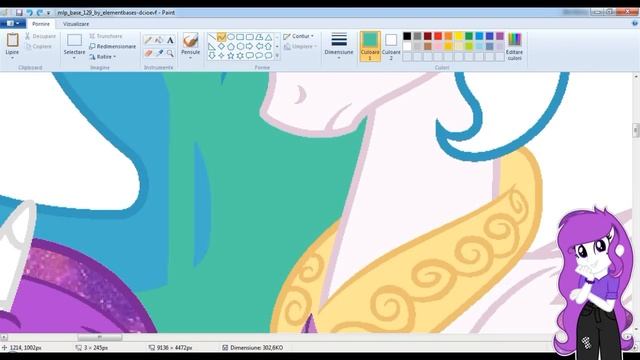Viewport: 640px width, 360px height.
Task: Choose the Line shape
Action: tap(212, 38)
